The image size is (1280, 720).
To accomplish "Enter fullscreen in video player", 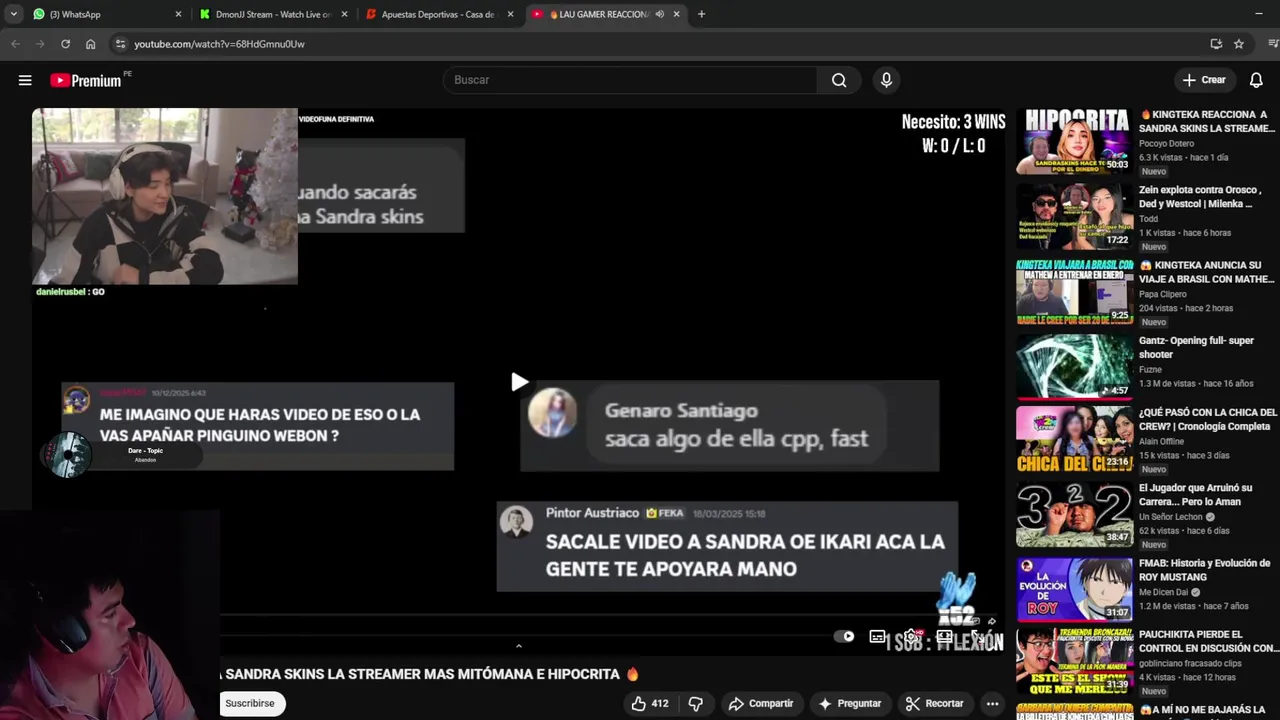I will click(976, 636).
